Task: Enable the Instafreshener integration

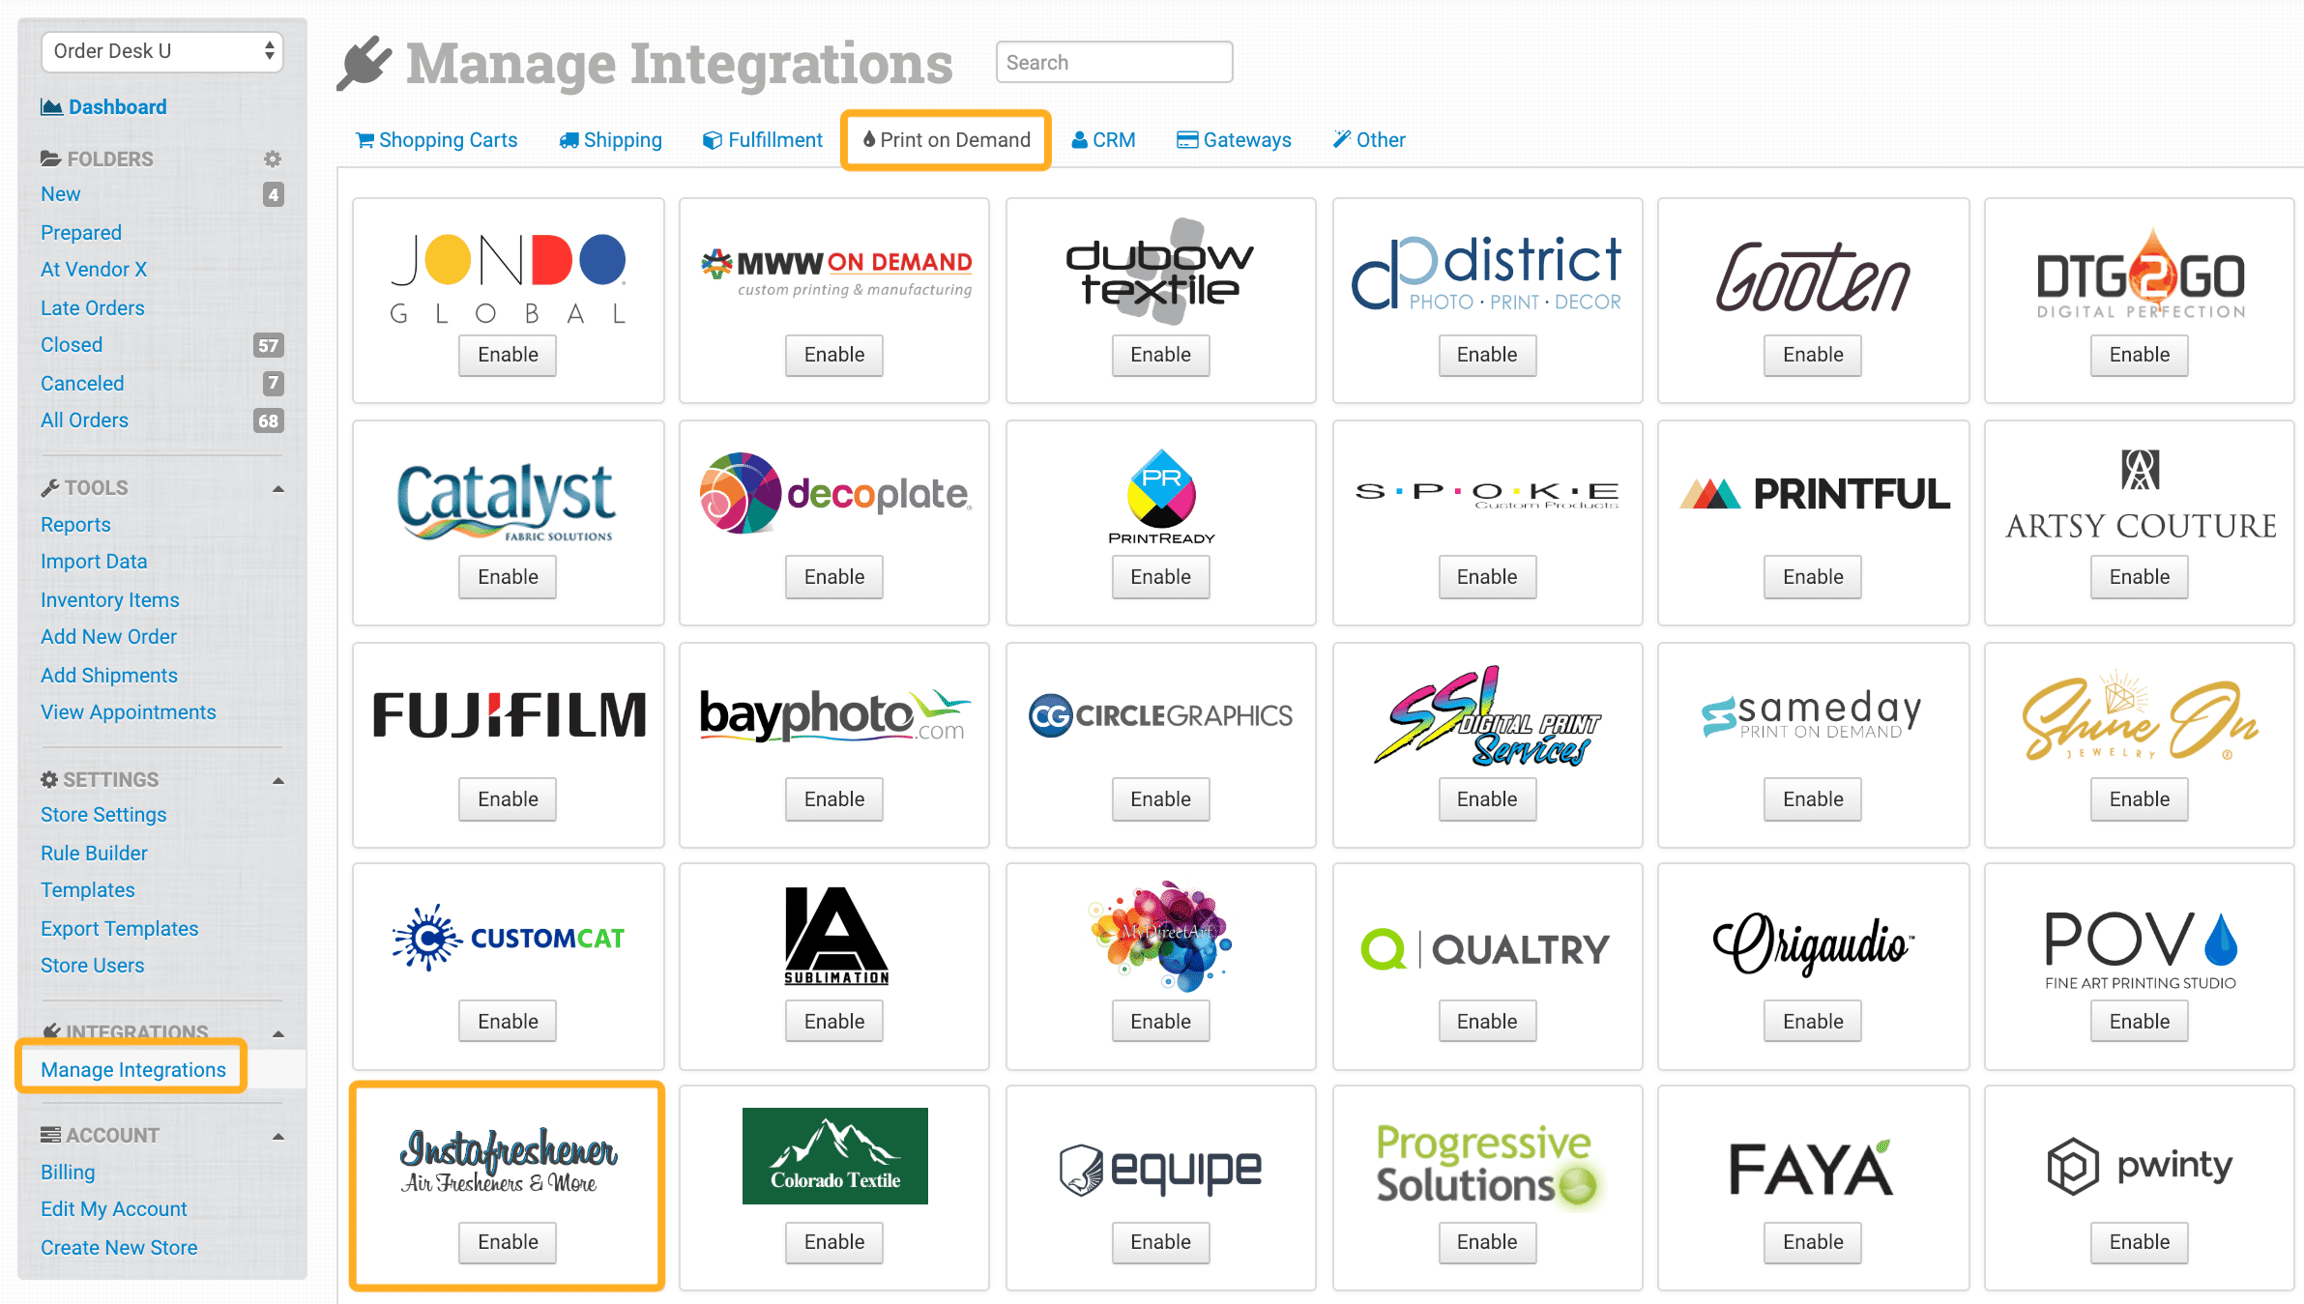Action: coord(508,1242)
